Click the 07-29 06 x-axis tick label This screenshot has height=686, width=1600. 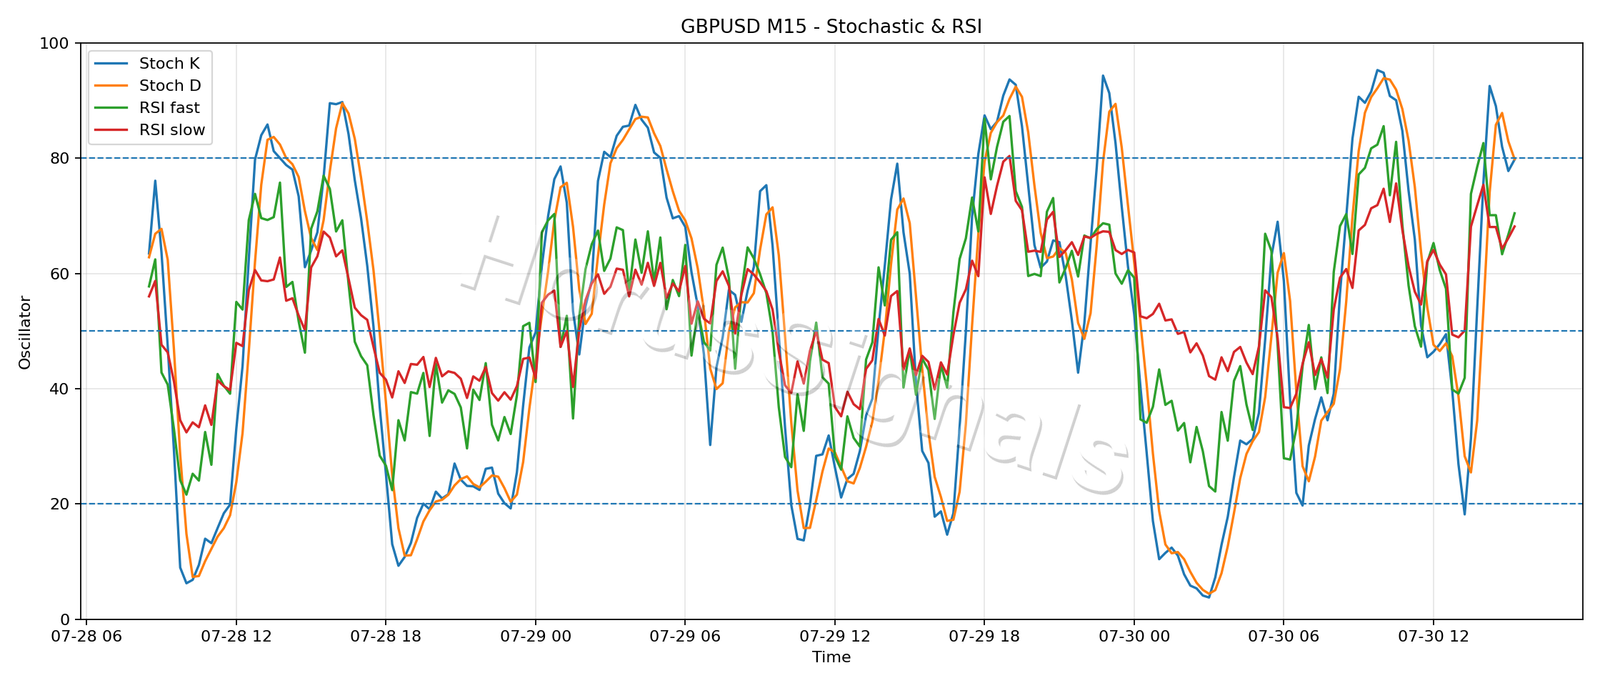point(685,635)
